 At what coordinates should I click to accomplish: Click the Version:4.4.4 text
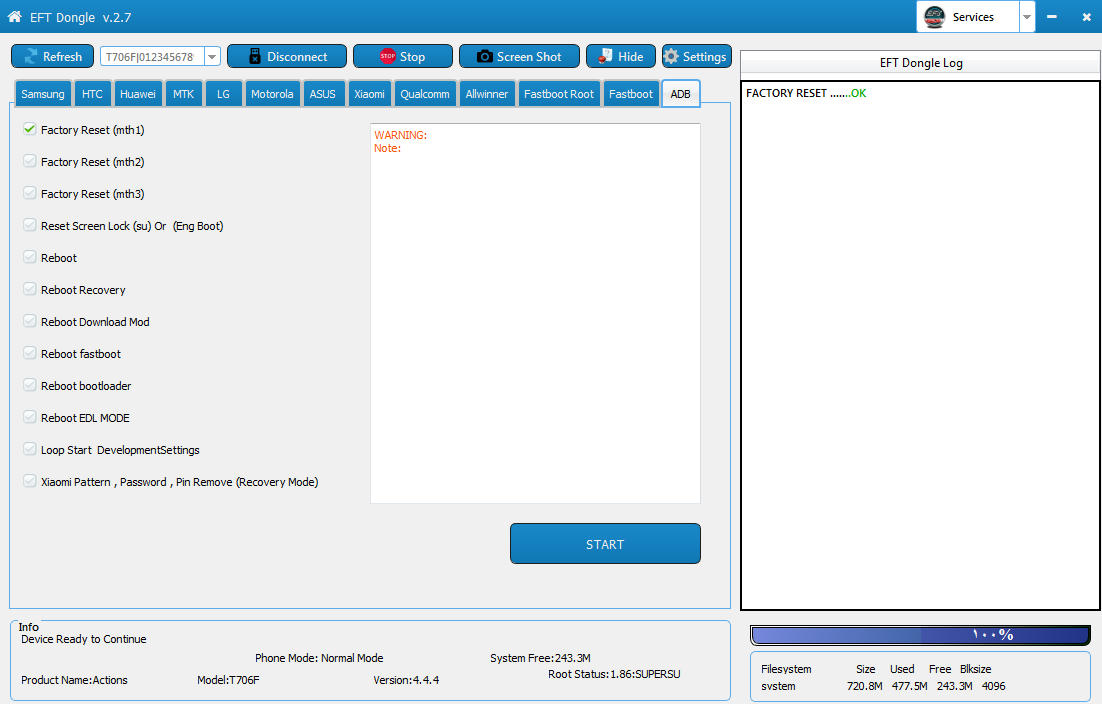point(406,680)
